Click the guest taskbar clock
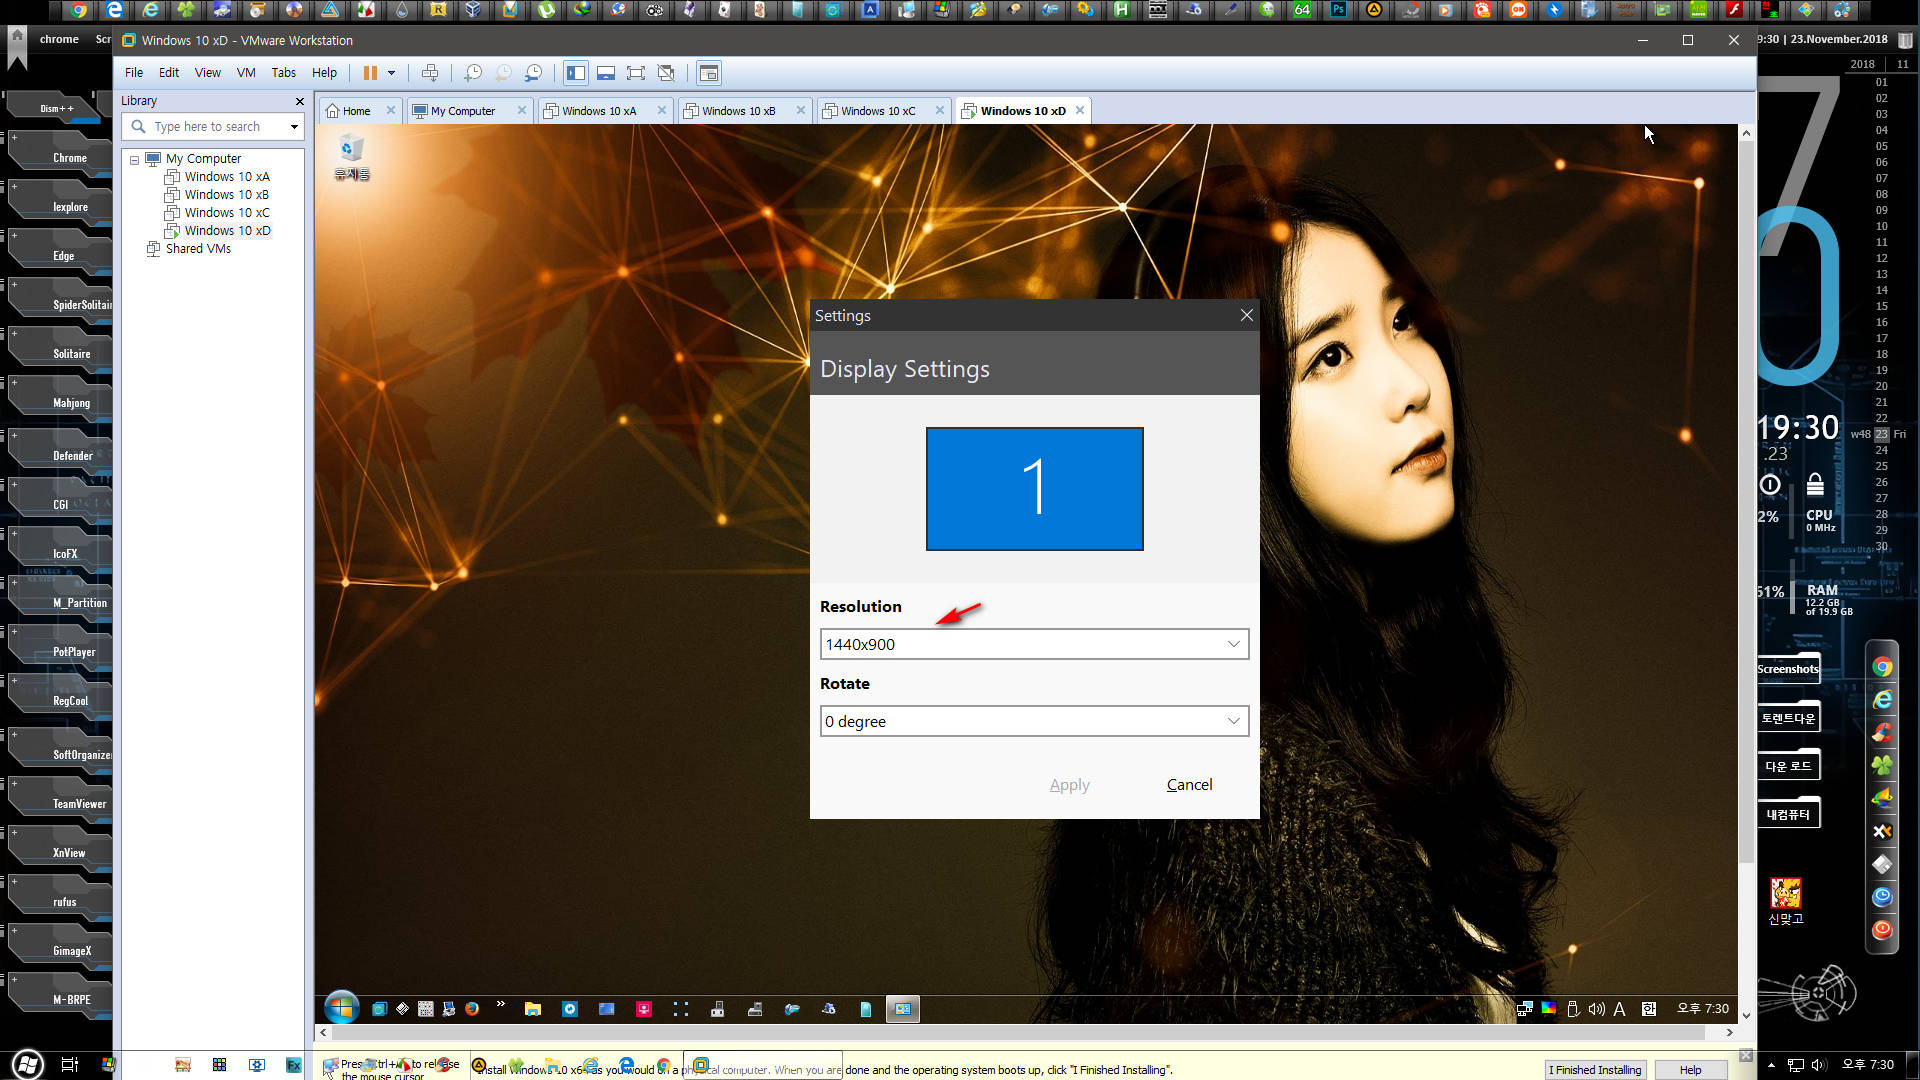This screenshot has width=1920, height=1080. (x=1703, y=1009)
